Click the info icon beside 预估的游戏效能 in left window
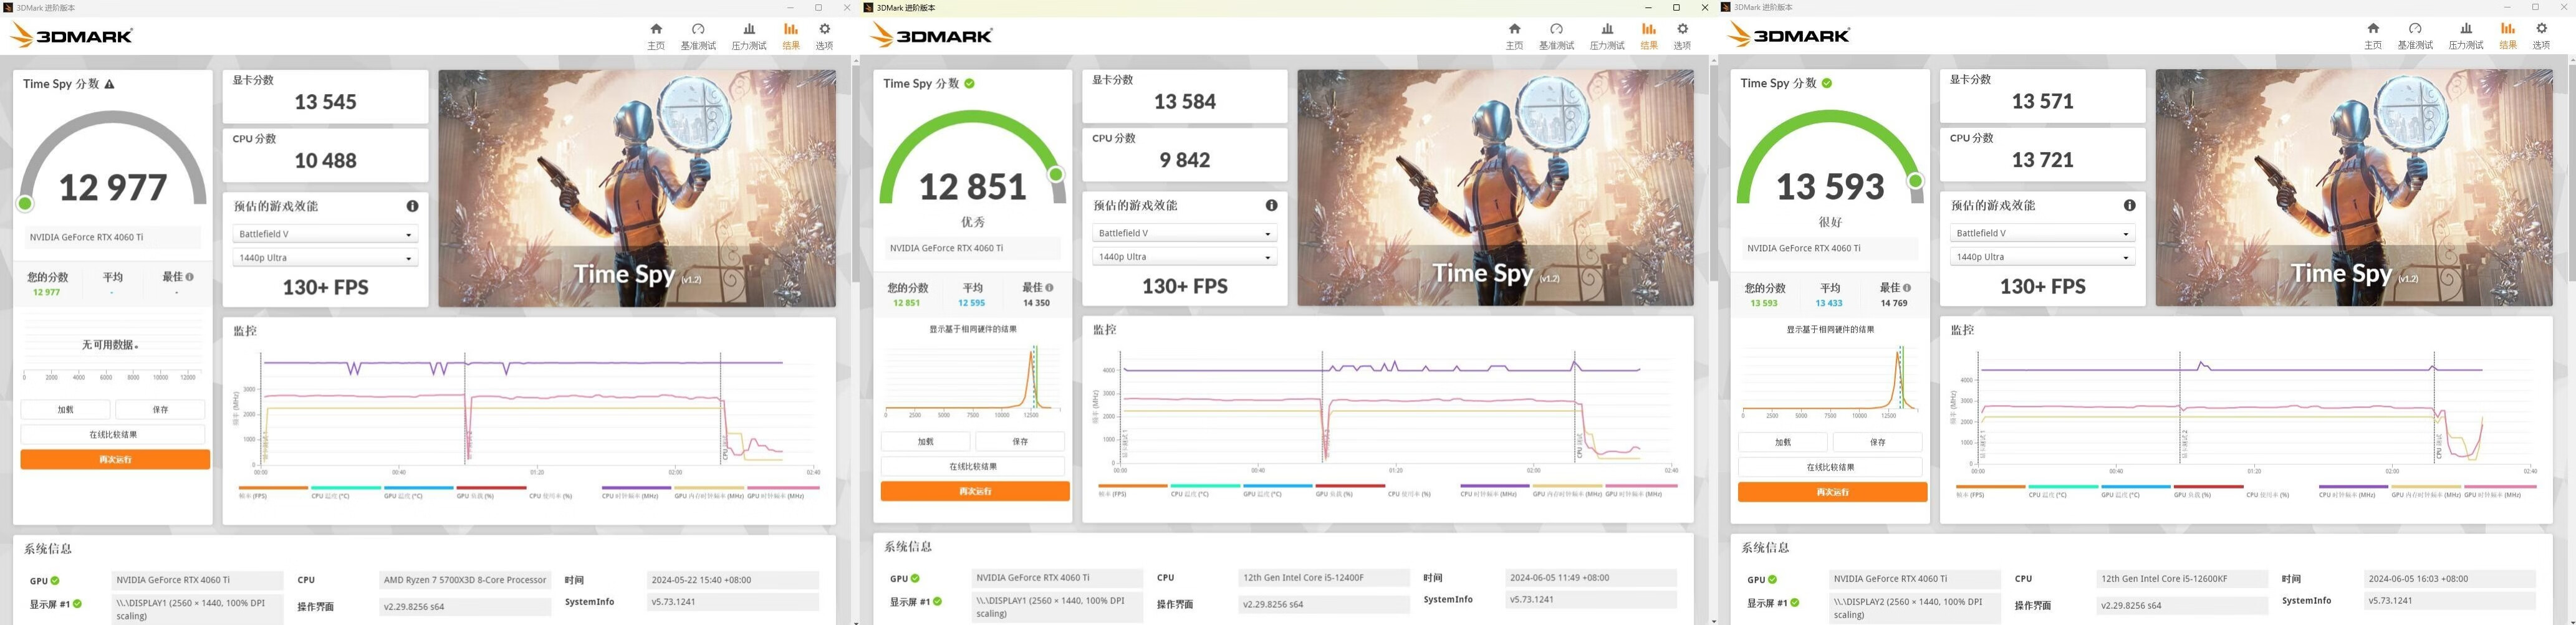Screen dimensions: 2576x625 pyautogui.click(x=412, y=206)
